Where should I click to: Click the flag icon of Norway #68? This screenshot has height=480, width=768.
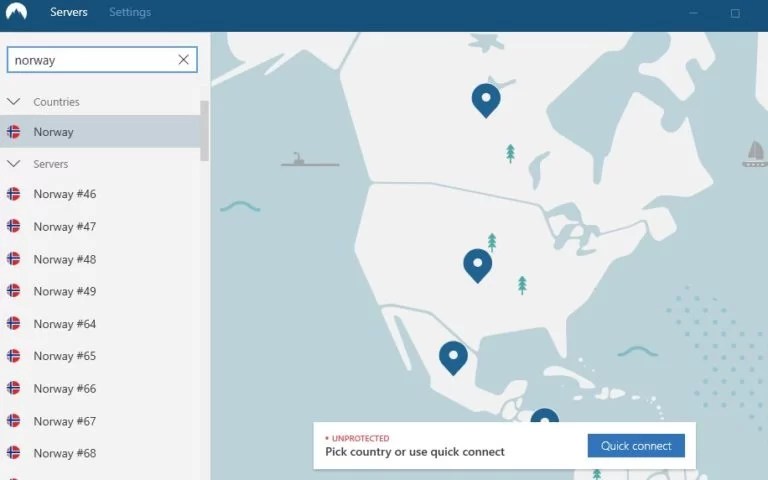click(x=14, y=453)
